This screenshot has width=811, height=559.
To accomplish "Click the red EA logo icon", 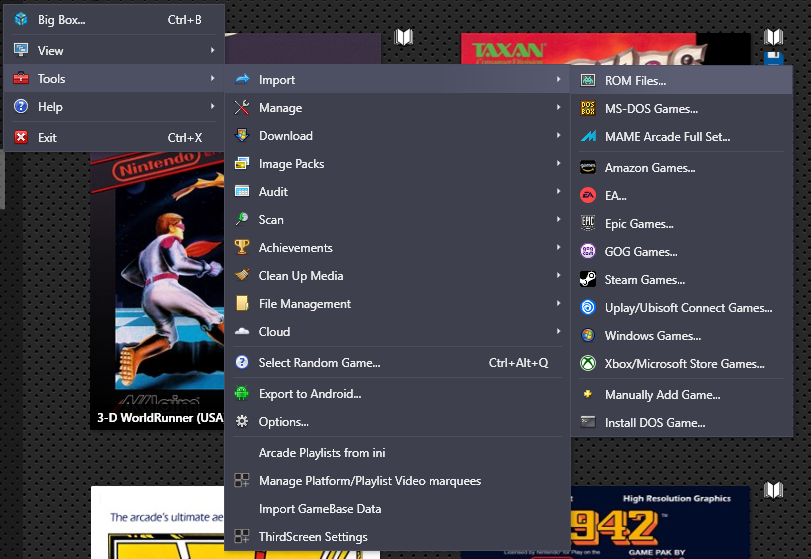I will (x=588, y=195).
